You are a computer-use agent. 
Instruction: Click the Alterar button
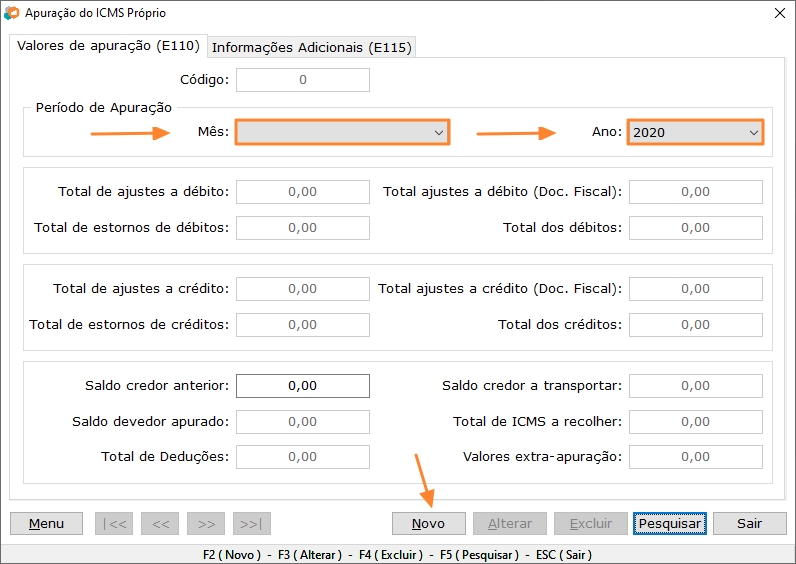(510, 523)
